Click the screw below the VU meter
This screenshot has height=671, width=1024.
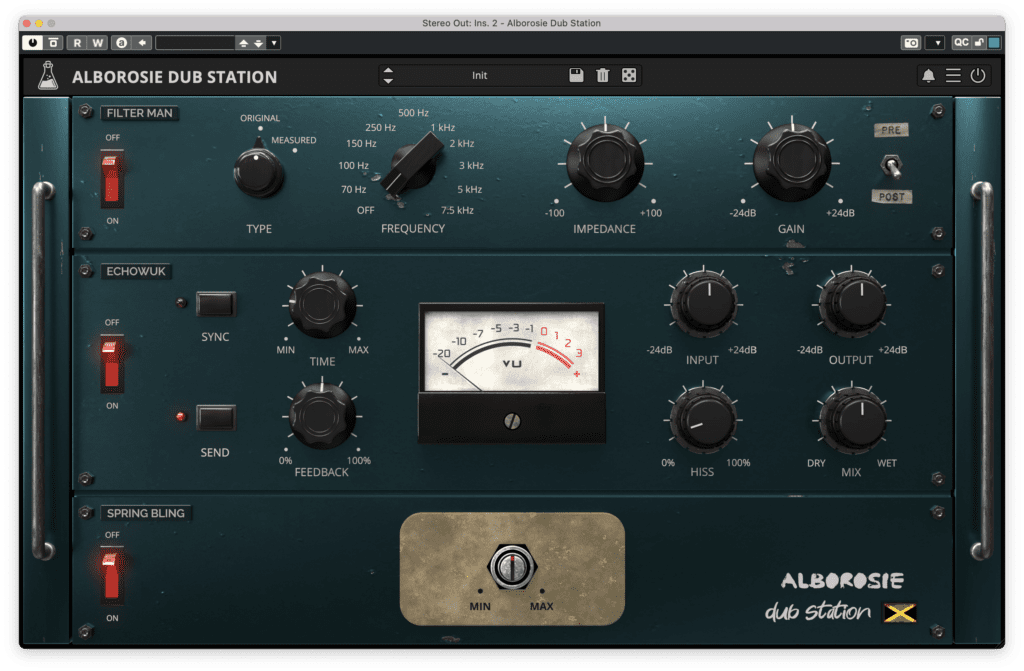pos(512,421)
